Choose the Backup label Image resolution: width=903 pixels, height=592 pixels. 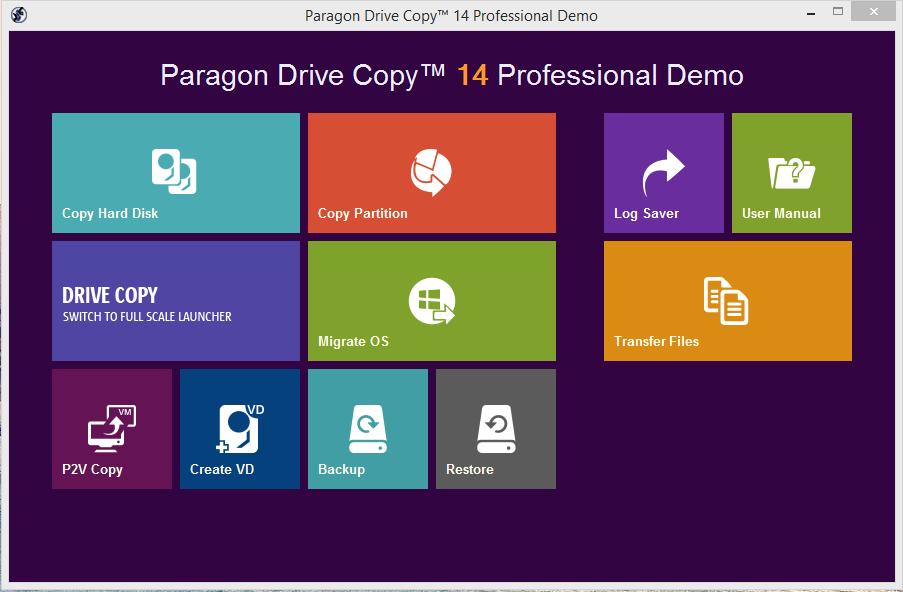click(x=341, y=469)
